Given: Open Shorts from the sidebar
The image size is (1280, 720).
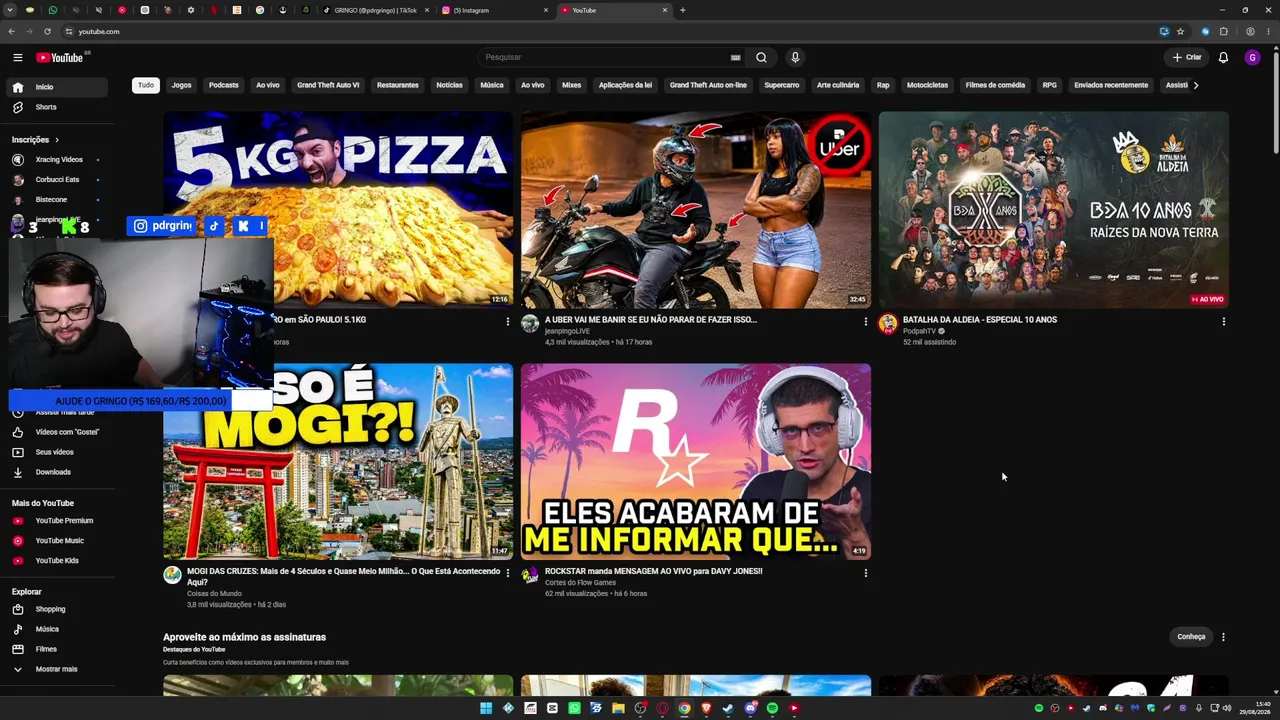Looking at the screenshot, I should pyautogui.click(x=58, y=107).
